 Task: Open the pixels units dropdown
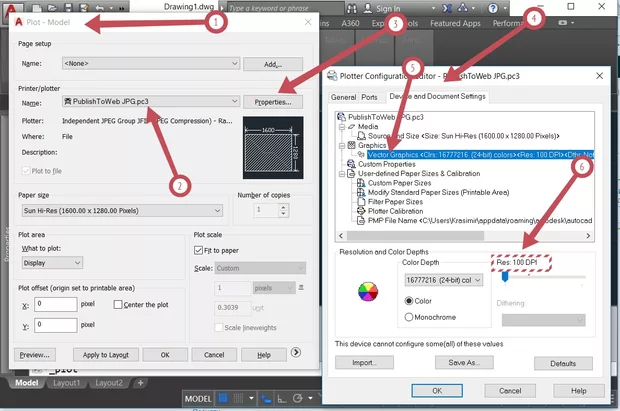click(x=274, y=288)
